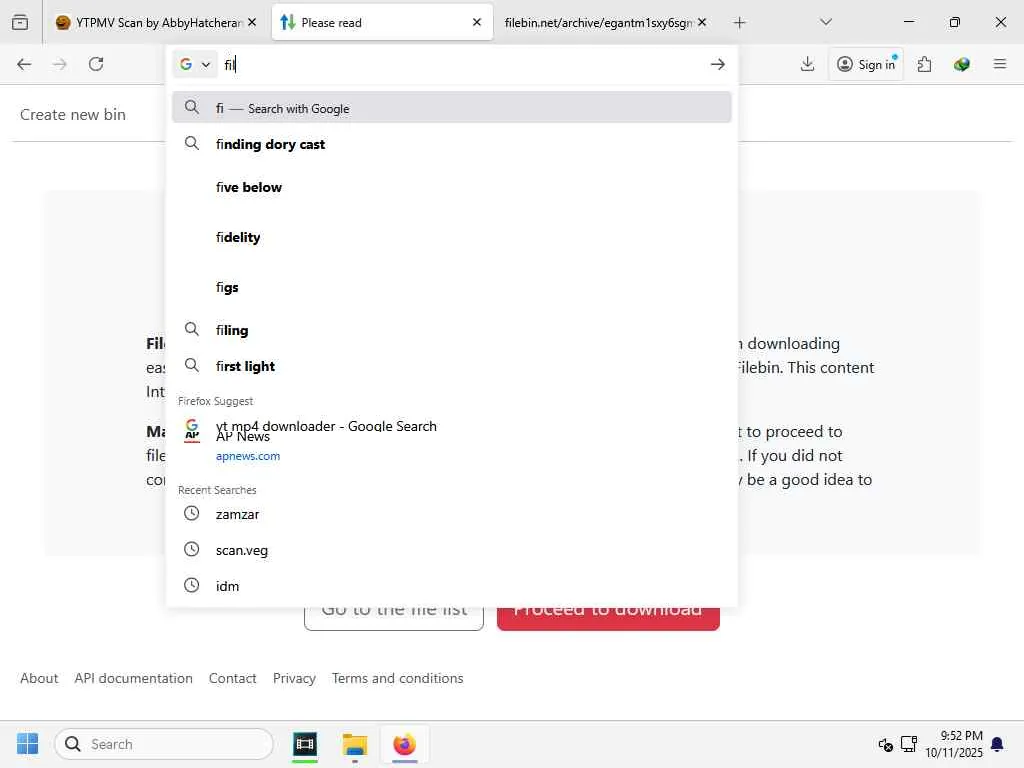Click the clock icon beside zamzar
The width and height of the screenshot is (1024, 768).
coord(191,513)
